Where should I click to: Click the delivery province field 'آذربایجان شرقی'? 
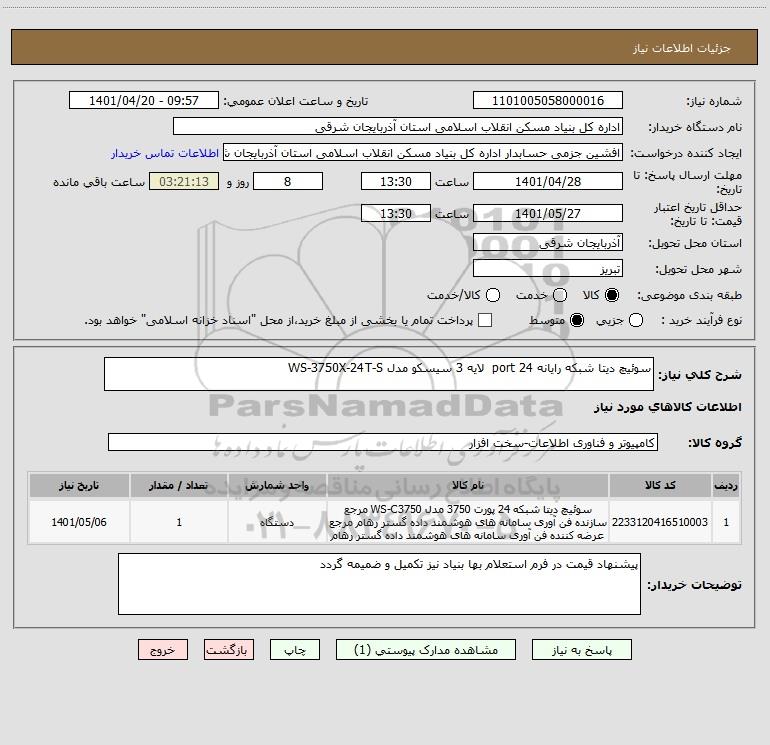548,243
